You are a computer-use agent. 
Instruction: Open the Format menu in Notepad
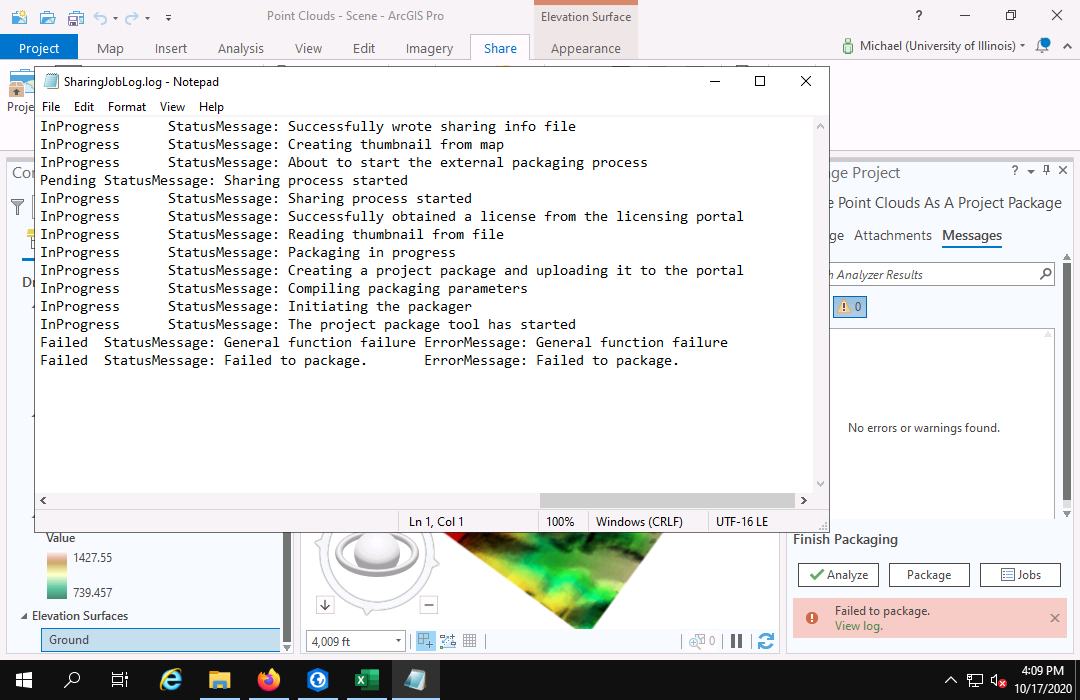click(x=127, y=107)
